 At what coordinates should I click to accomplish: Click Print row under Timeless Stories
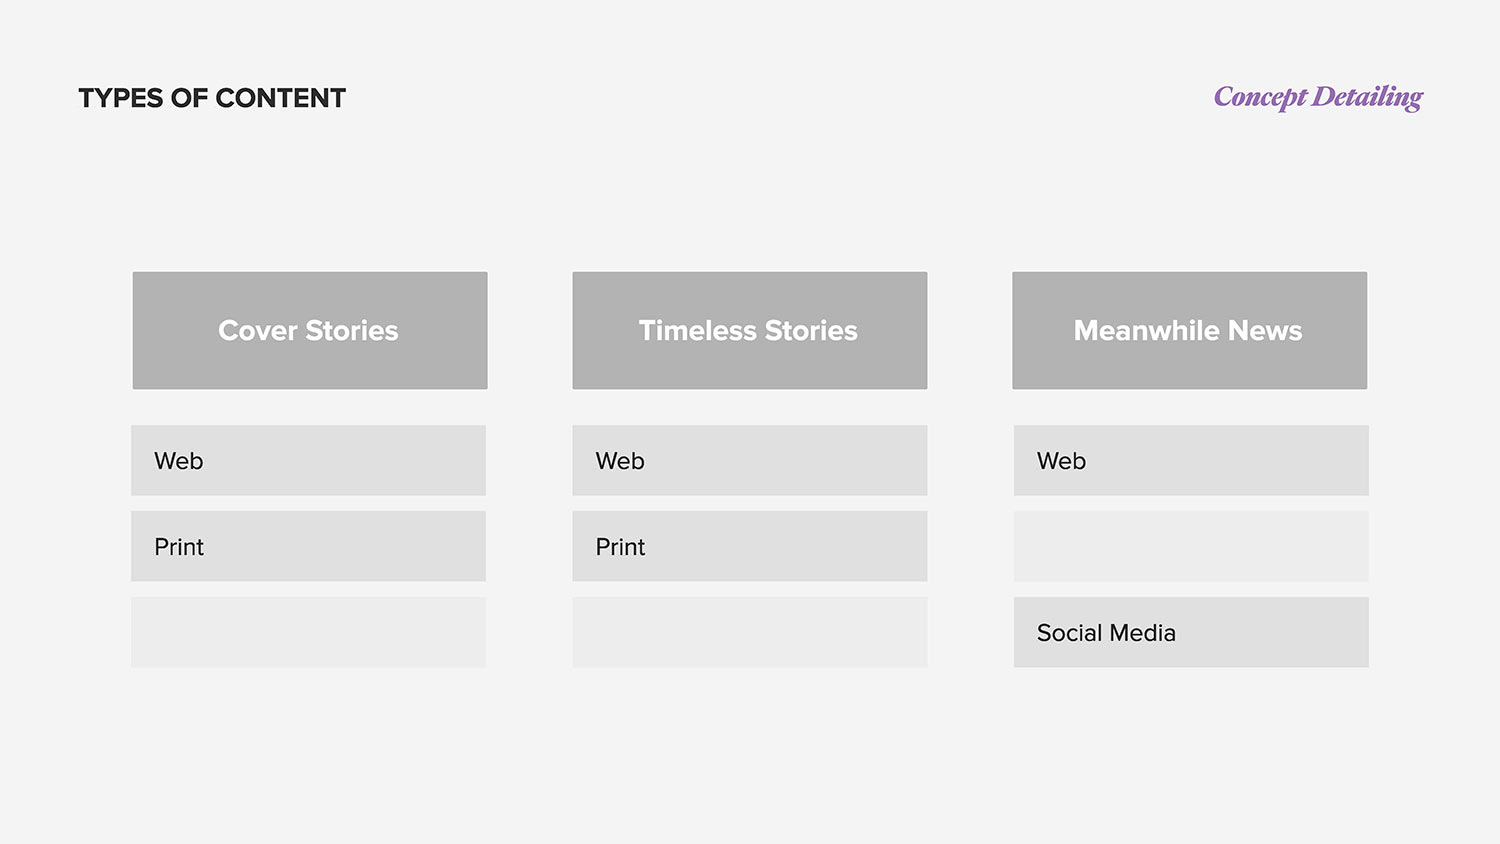750,547
